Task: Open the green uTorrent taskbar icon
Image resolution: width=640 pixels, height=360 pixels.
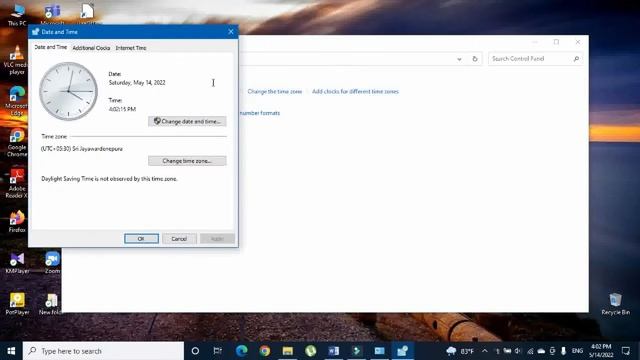Action: click(x=311, y=351)
